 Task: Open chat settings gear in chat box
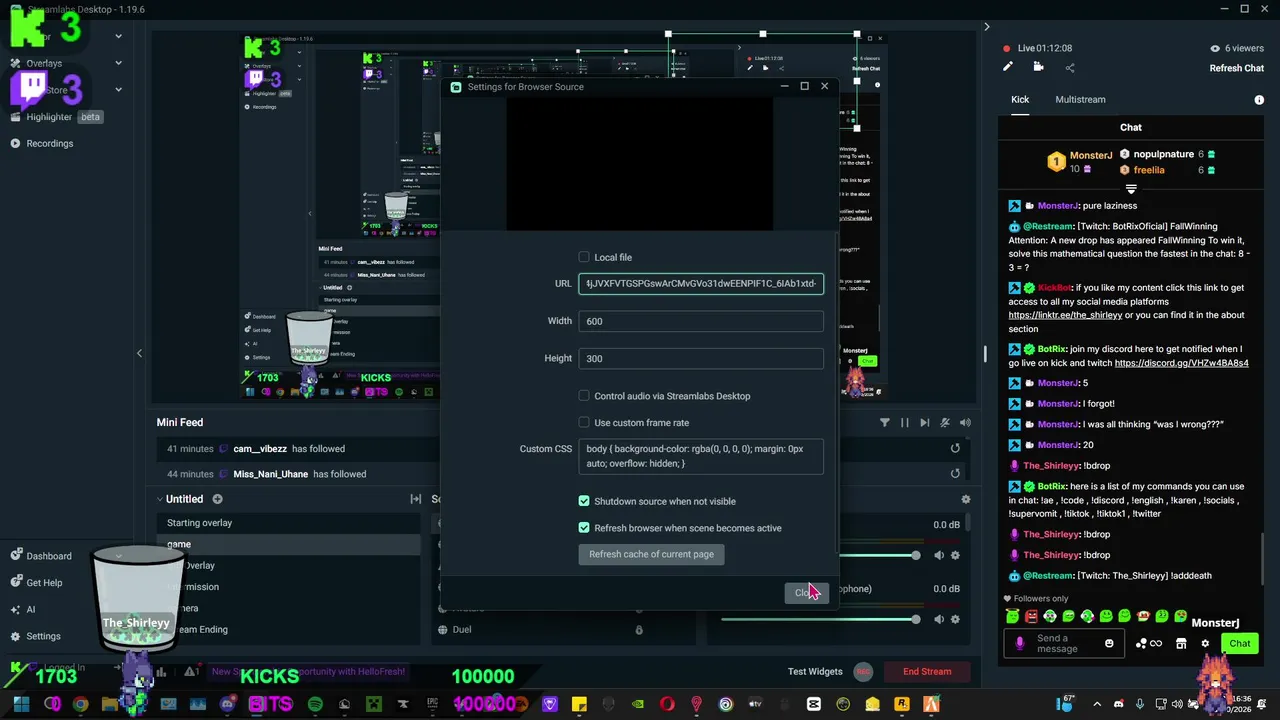coord(1205,643)
